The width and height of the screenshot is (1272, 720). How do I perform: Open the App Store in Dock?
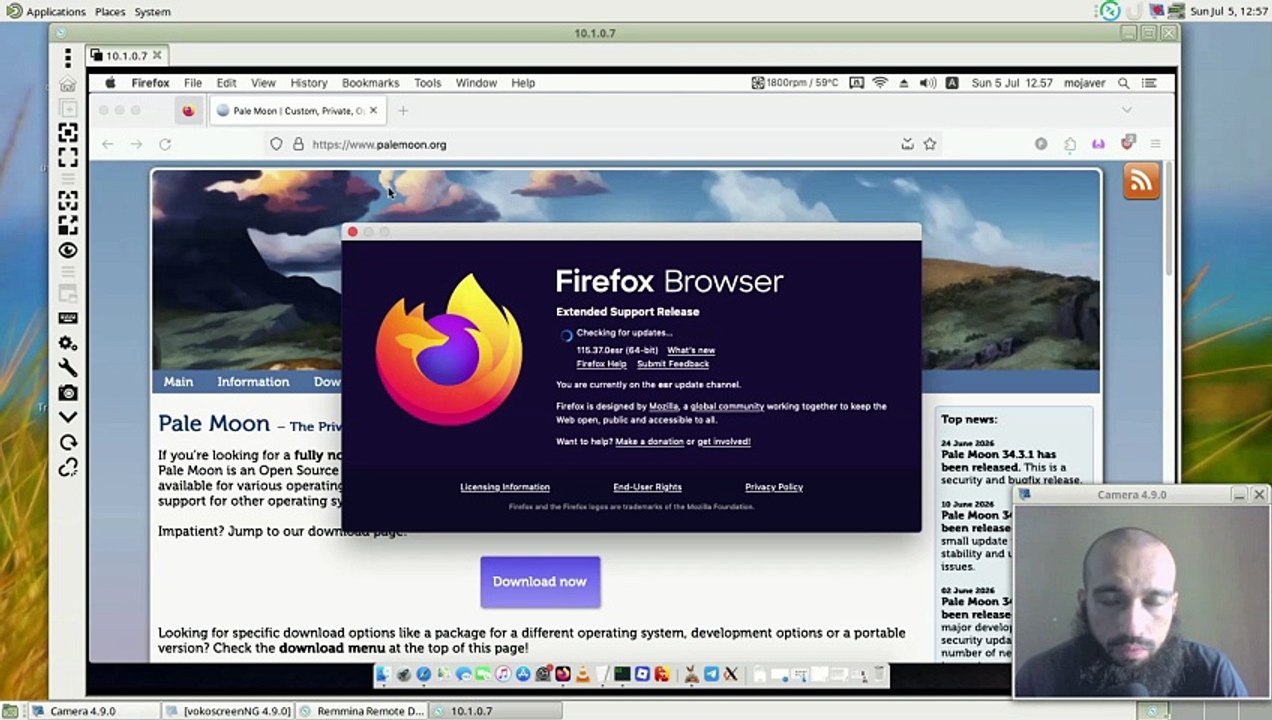pos(523,675)
